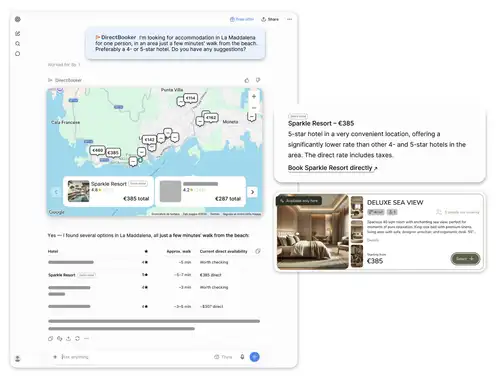
Task: Open the ChatGPT logo menu in sidebar
Action: 18,19
